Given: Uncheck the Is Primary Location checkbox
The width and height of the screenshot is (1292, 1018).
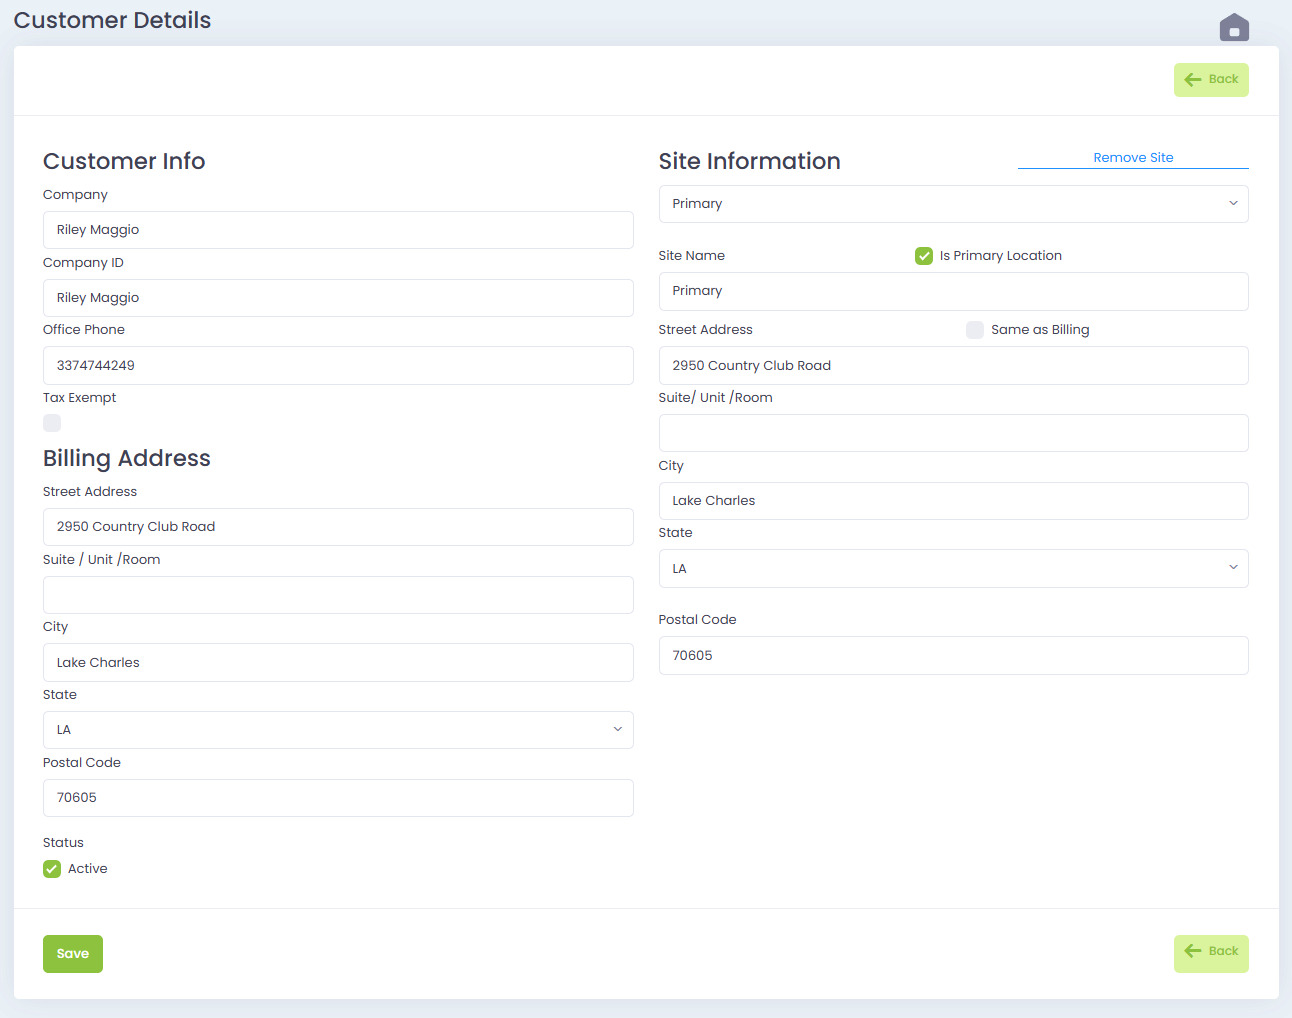Looking at the screenshot, I should [924, 256].
